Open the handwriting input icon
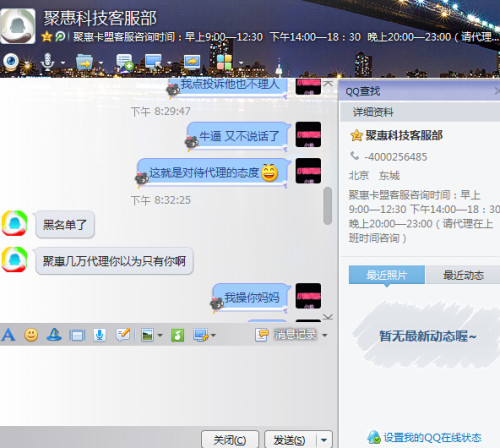 pyautogui.click(x=123, y=335)
